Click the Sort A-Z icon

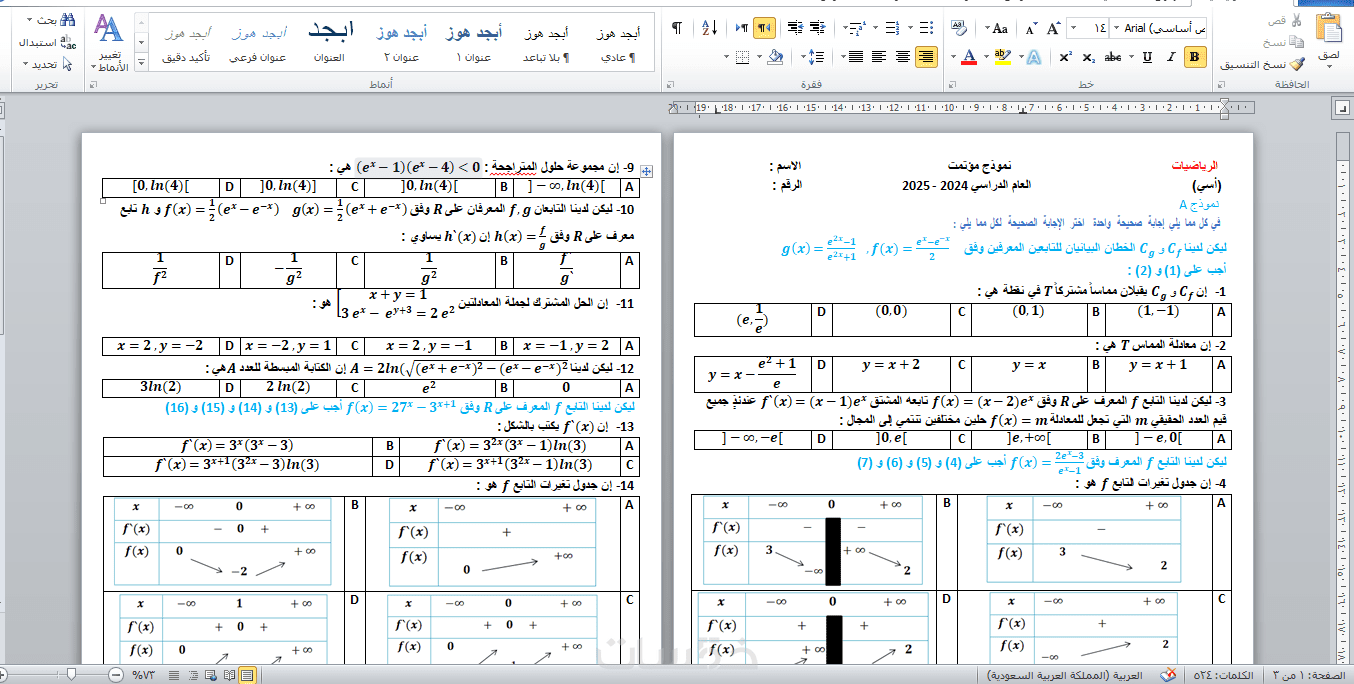tap(710, 28)
